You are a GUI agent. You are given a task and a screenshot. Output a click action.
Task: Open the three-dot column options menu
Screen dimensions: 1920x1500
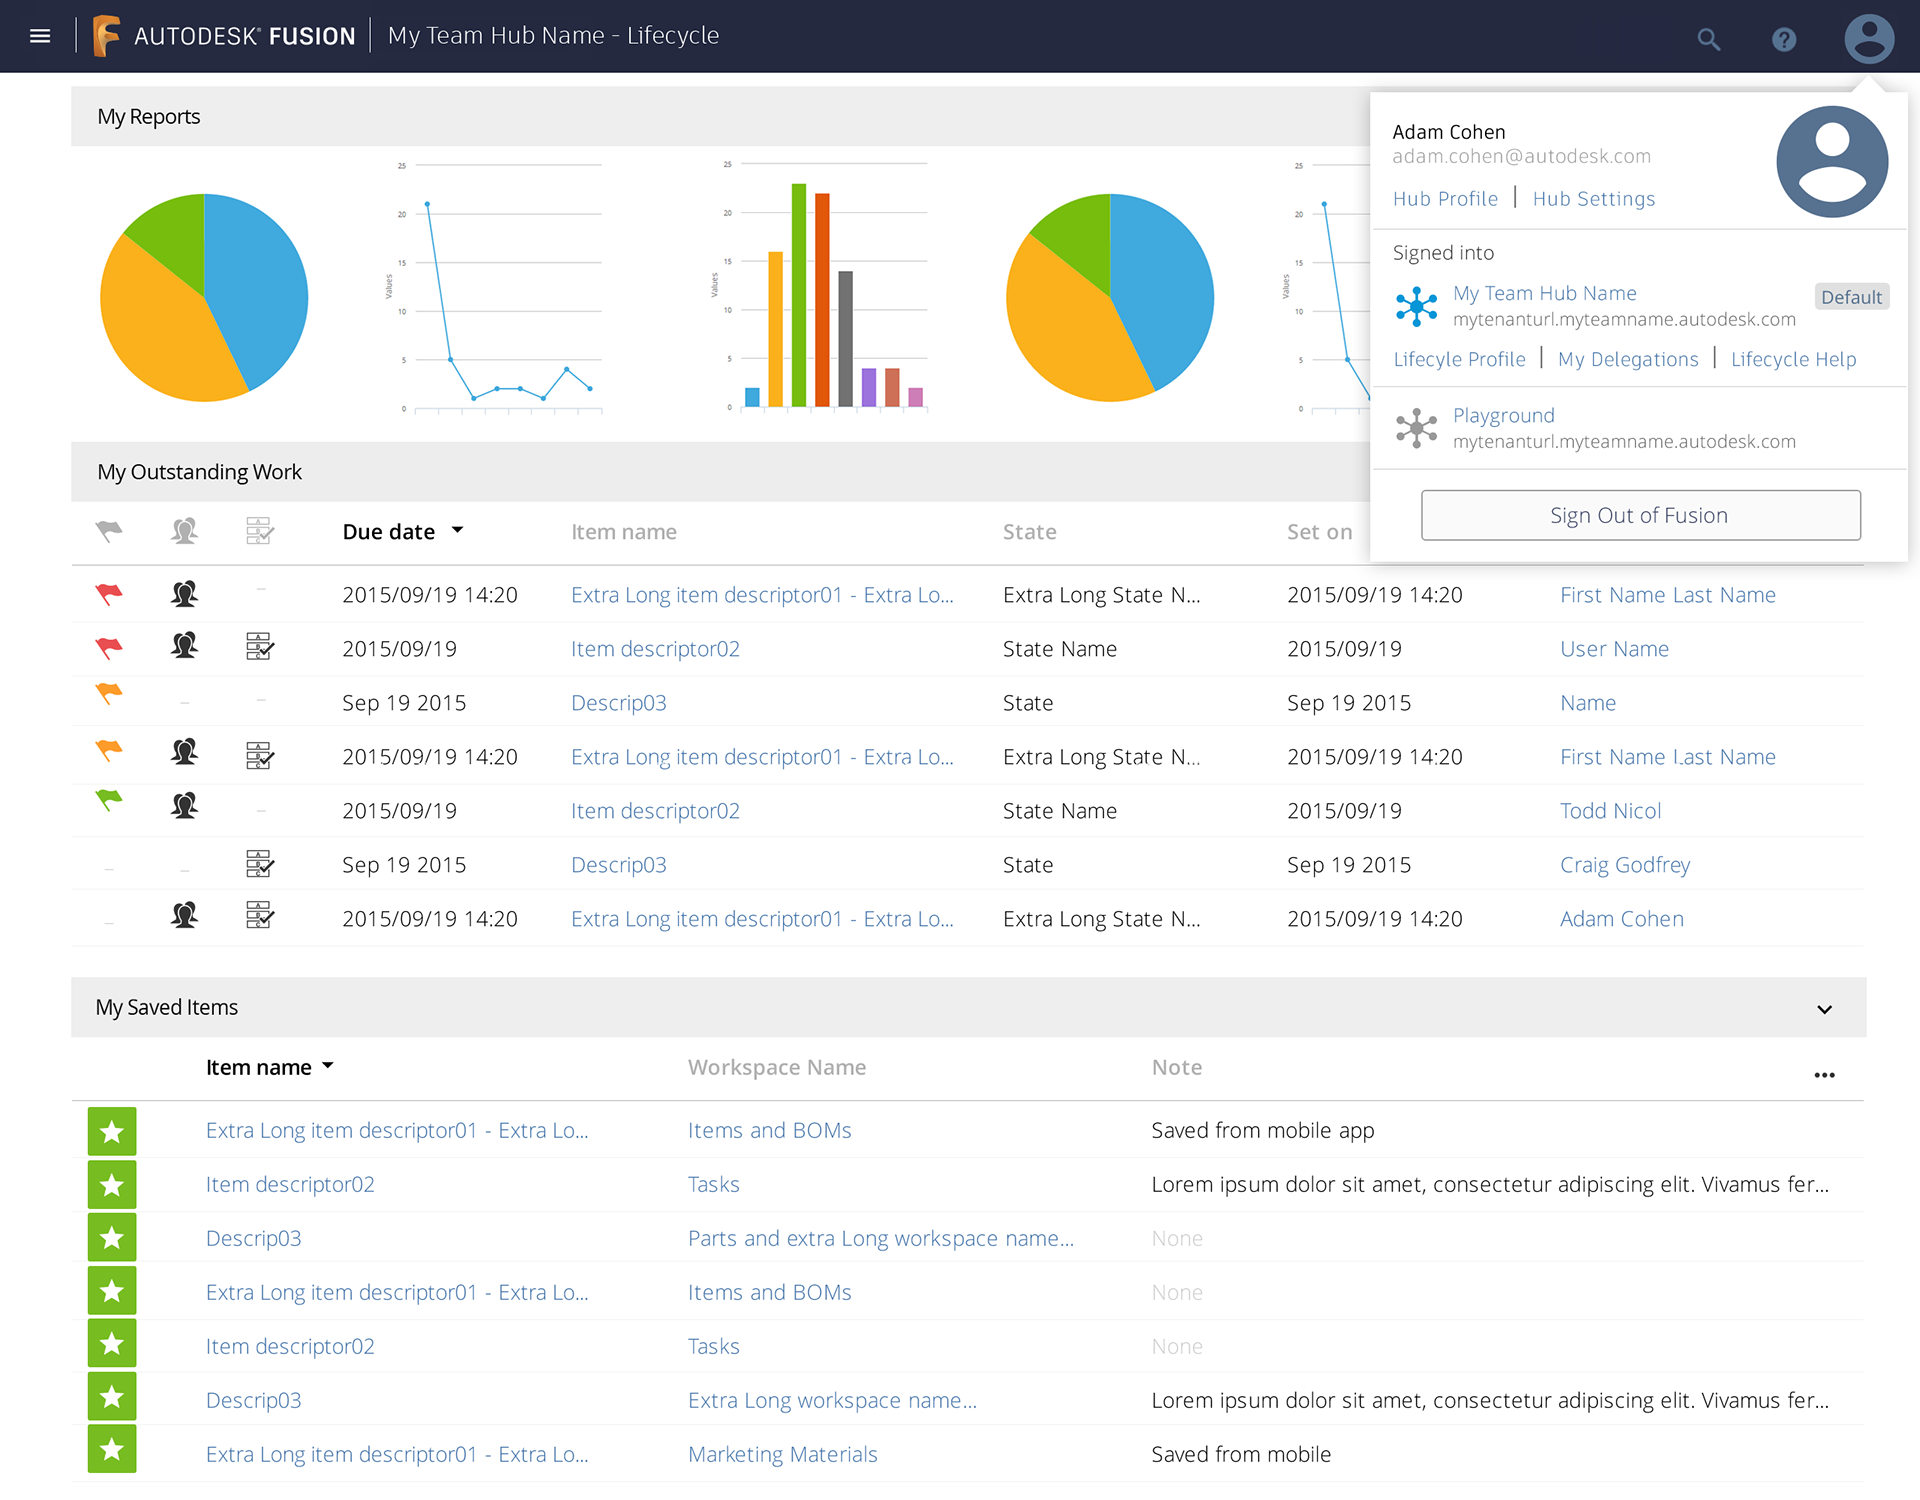click(x=1824, y=1075)
